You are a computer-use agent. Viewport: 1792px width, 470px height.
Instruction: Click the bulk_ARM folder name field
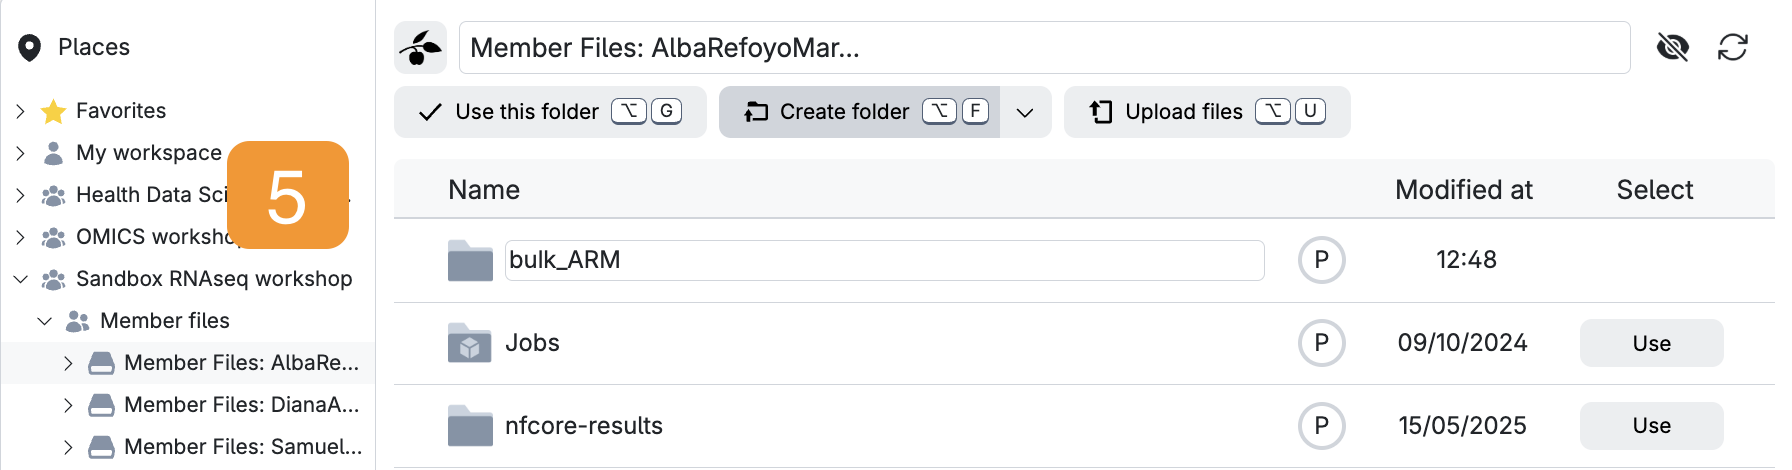coord(884,260)
